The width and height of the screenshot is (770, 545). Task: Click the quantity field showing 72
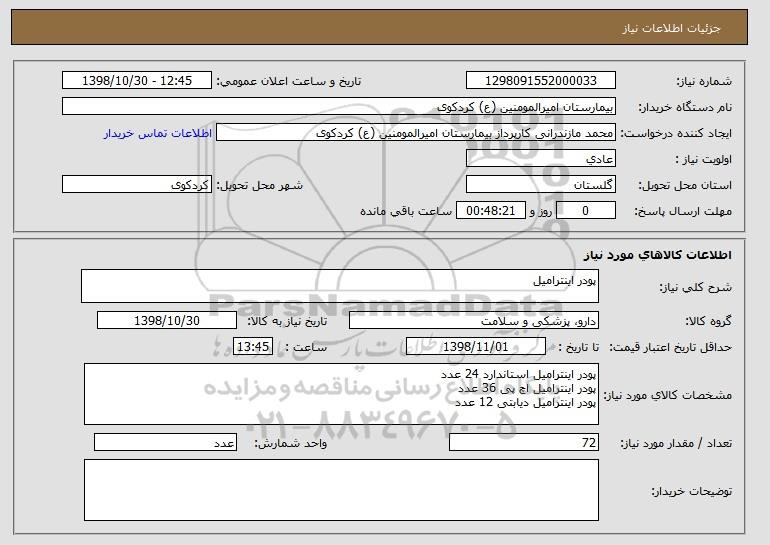pos(524,442)
